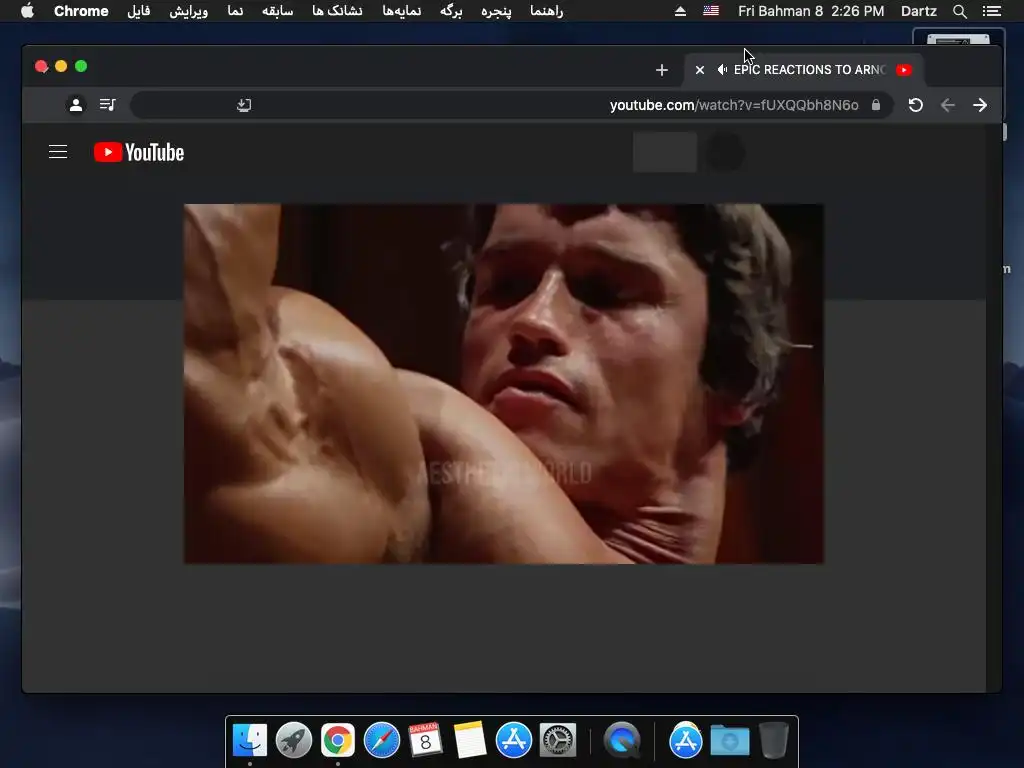This screenshot has width=1024, height=768.
Task: Open the Chrome application menu
Action: [x=81, y=11]
